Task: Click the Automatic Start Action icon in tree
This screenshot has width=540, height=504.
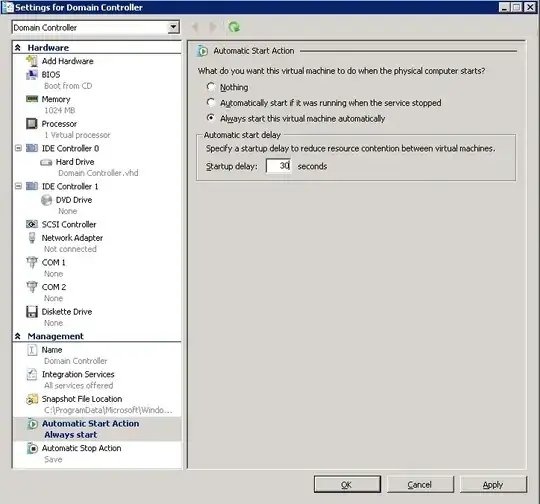Action: [x=32, y=424]
